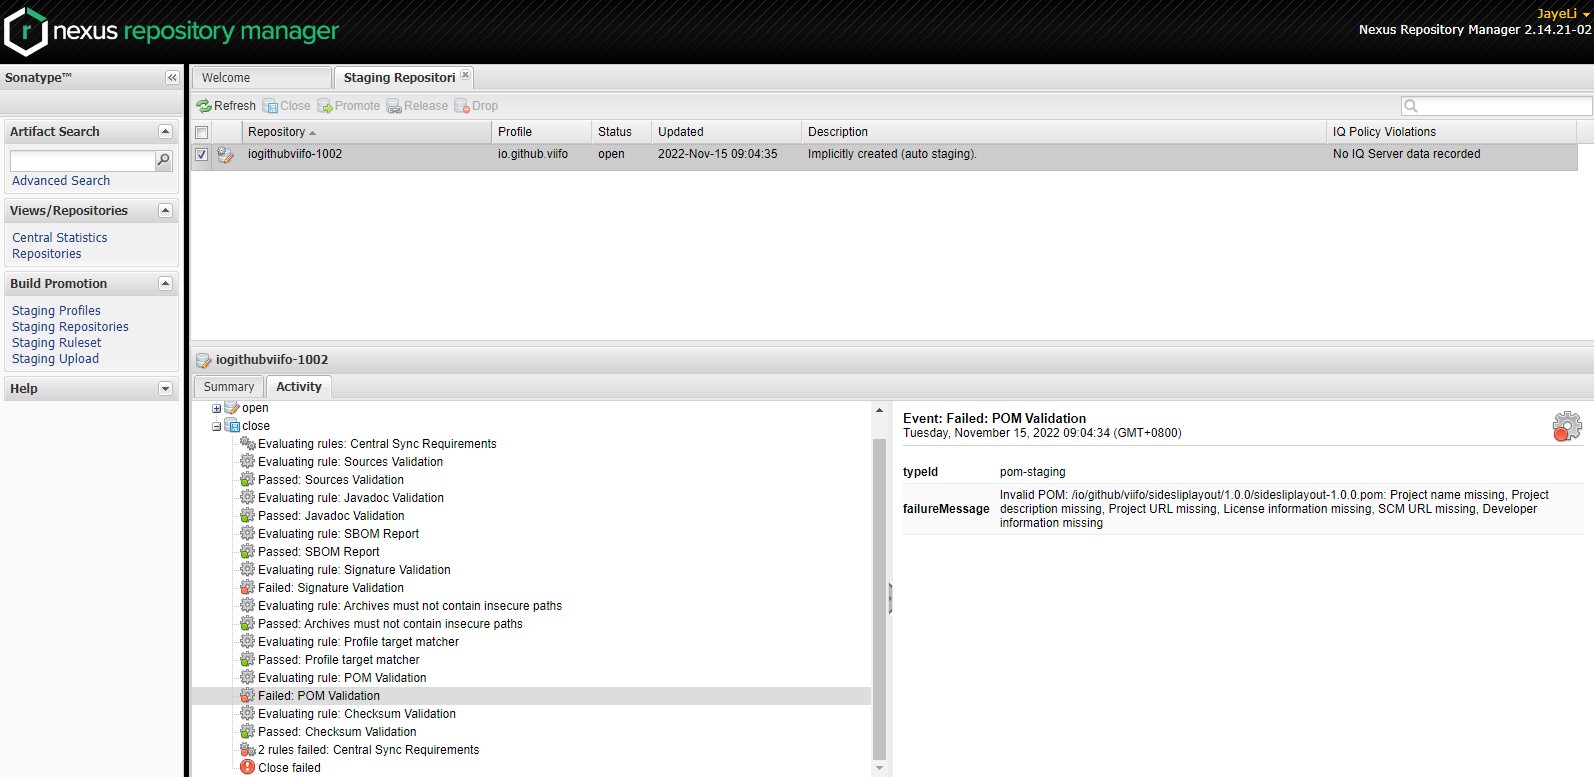Close the Staging Repositories tab via x icon
The image size is (1594, 777).
tap(465, 76)
